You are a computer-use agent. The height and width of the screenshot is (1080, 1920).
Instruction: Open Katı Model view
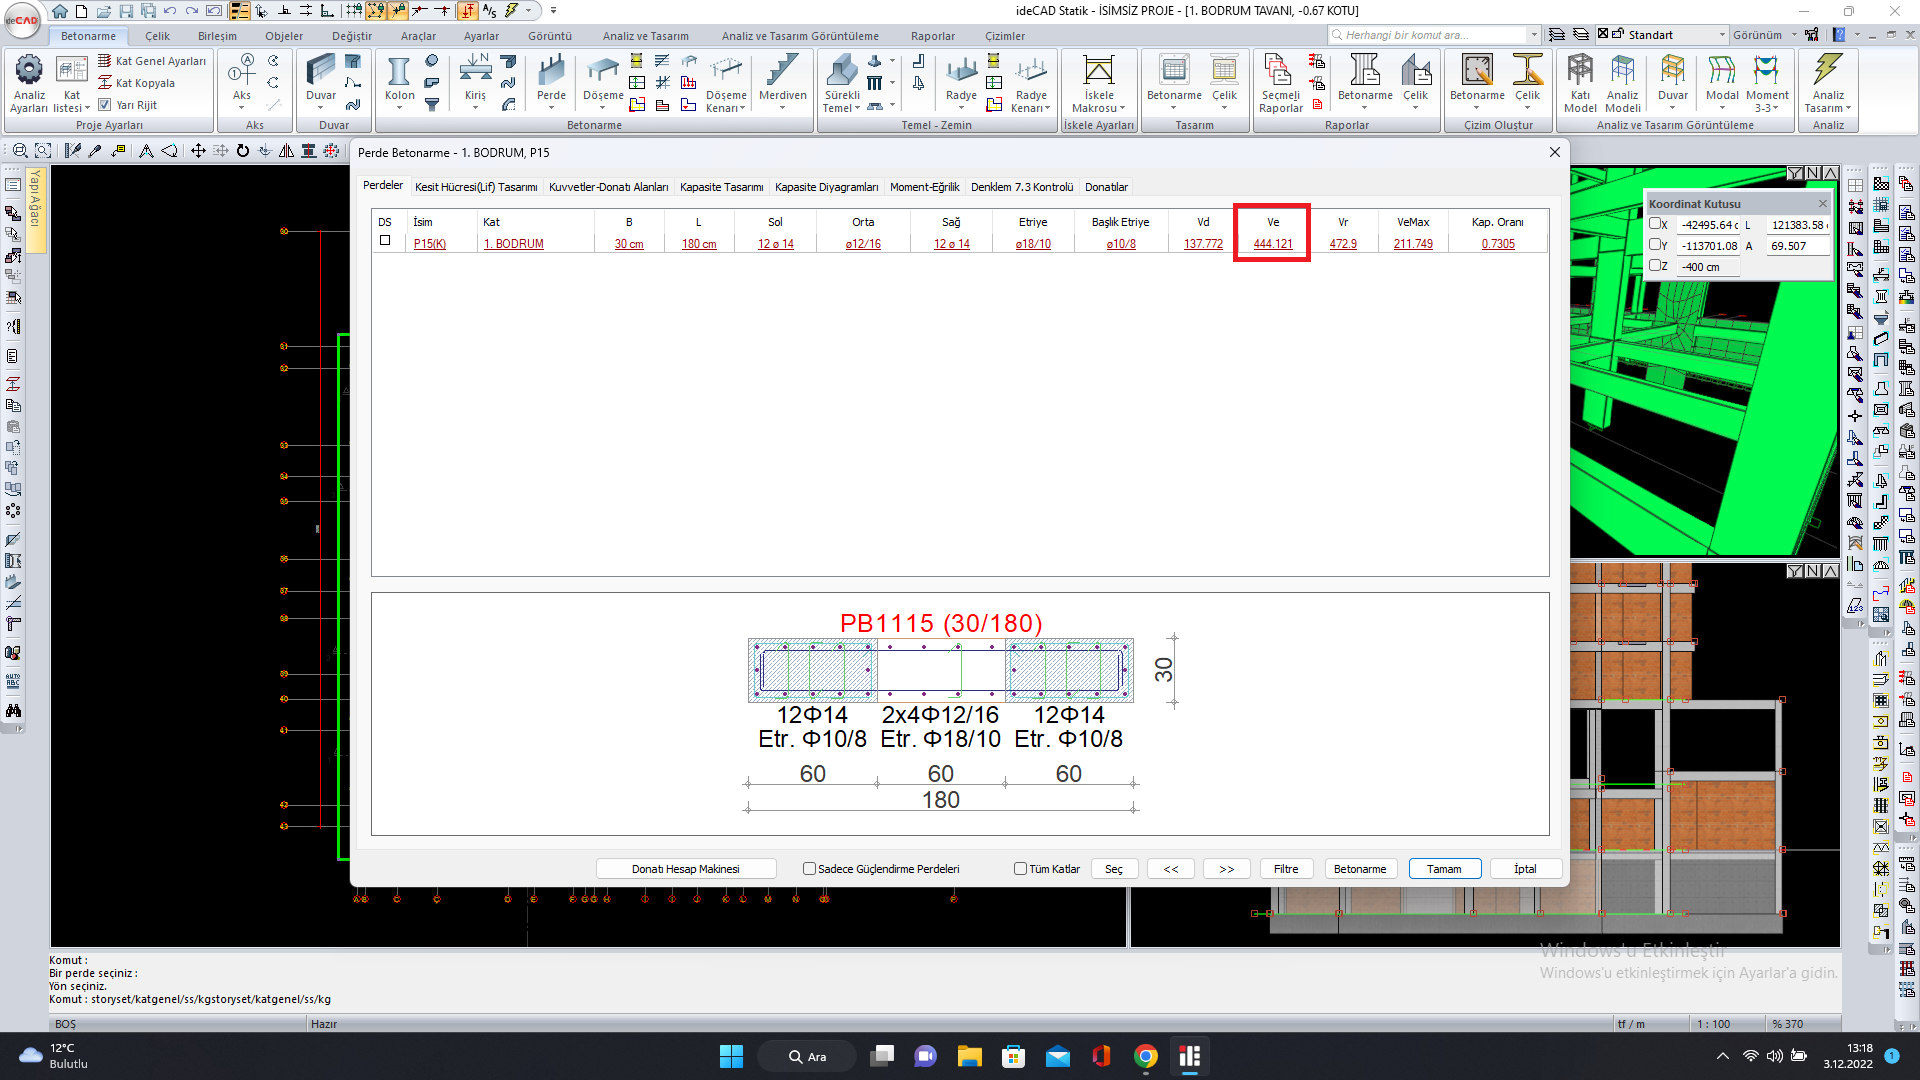1580,83
